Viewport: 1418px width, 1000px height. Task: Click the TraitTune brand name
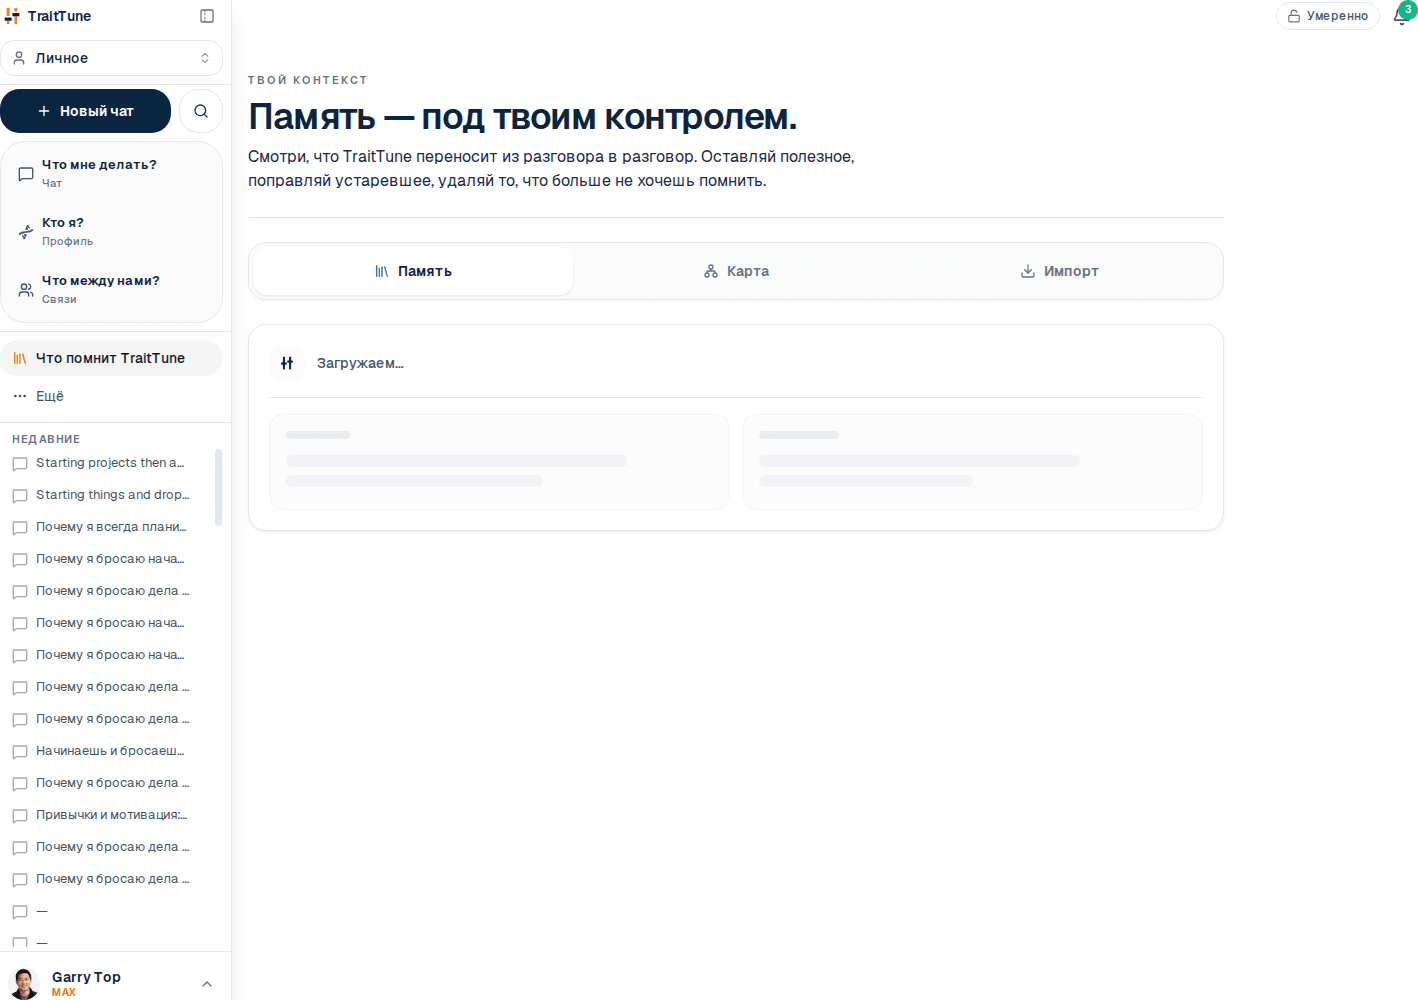point(59,16)
